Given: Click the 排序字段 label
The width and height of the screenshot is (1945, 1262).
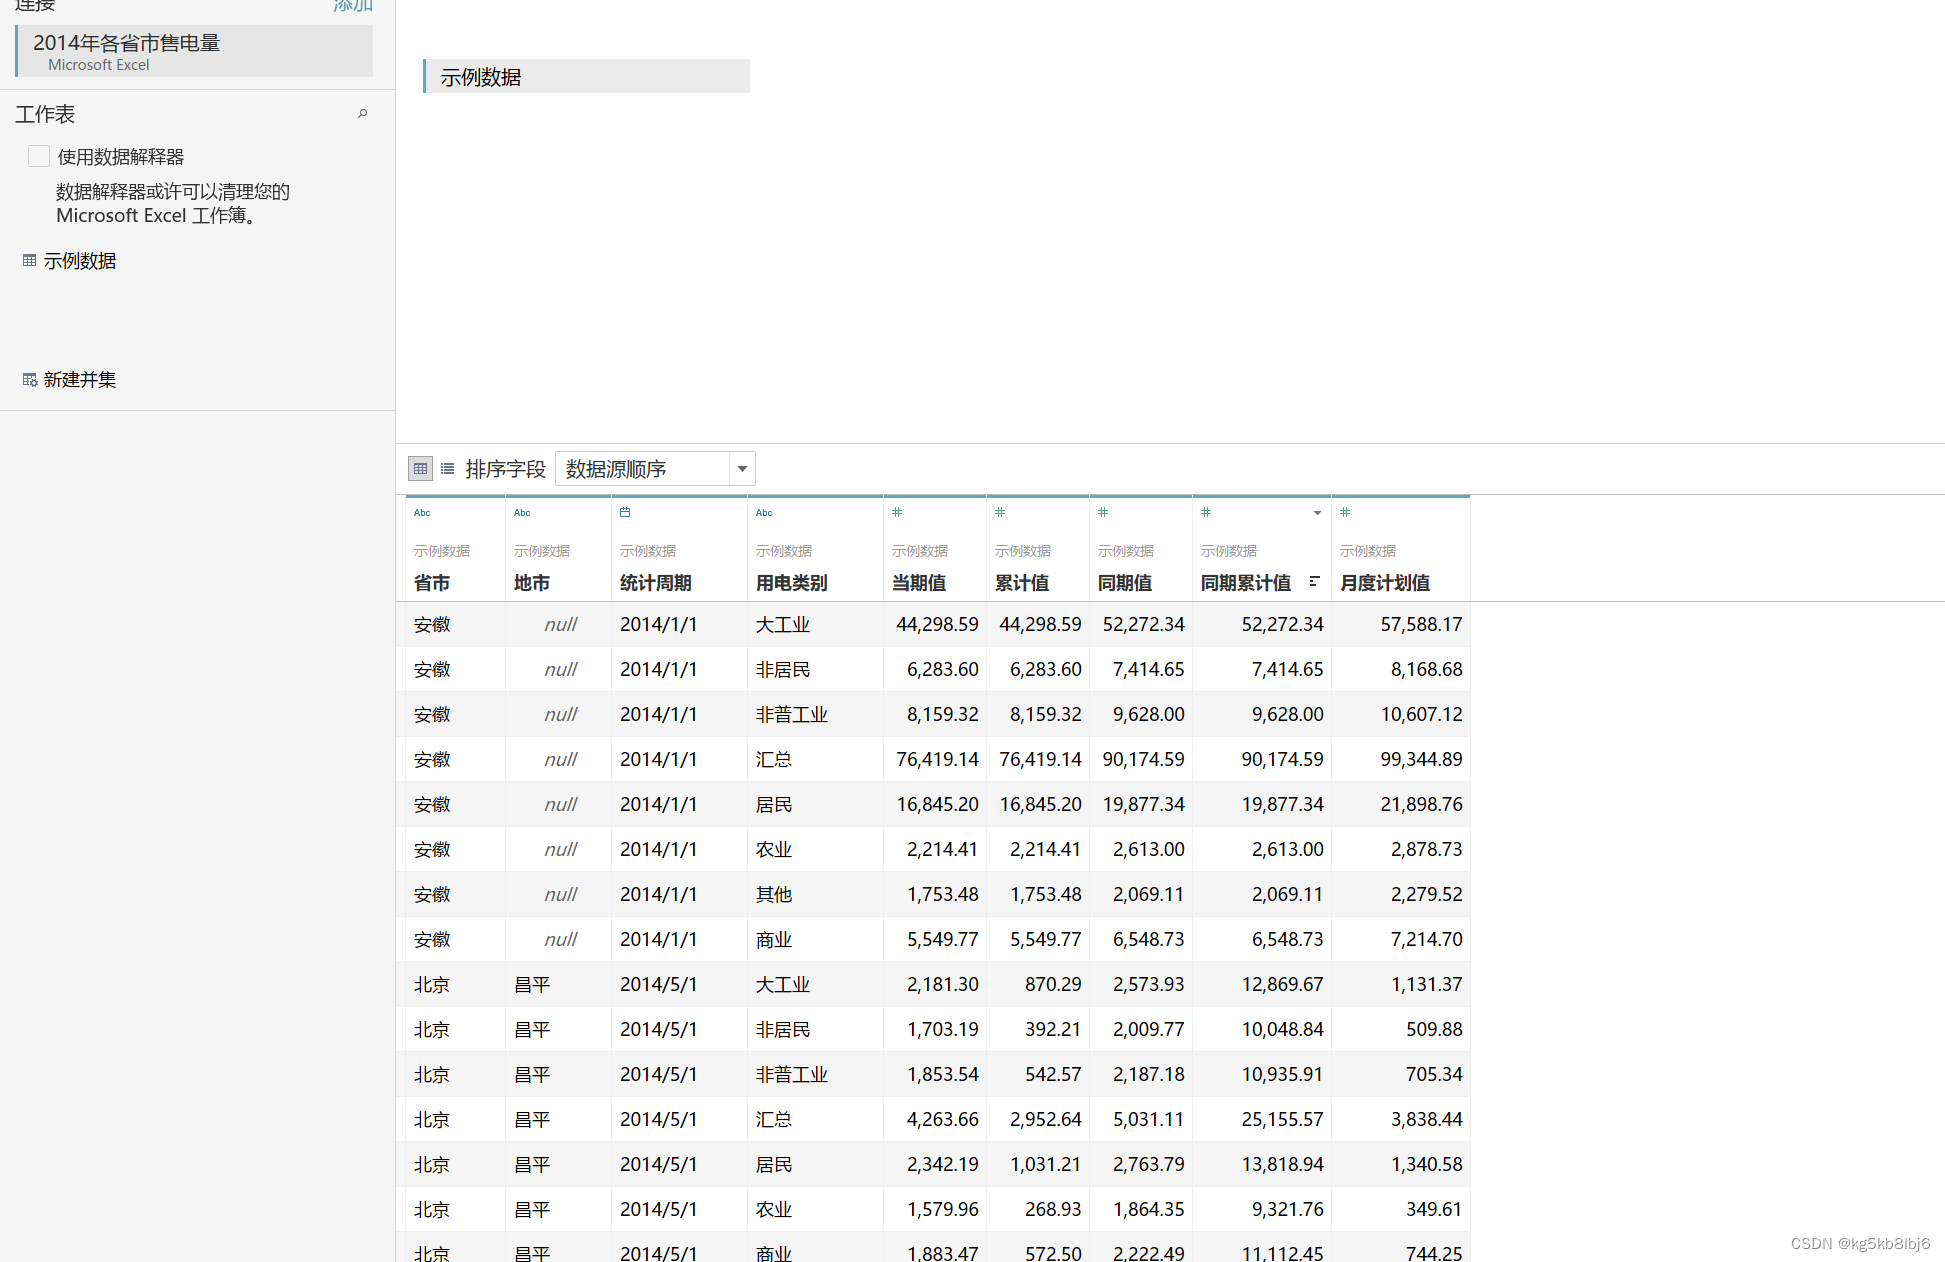Looking at the screenshot, I should point(506,469).
